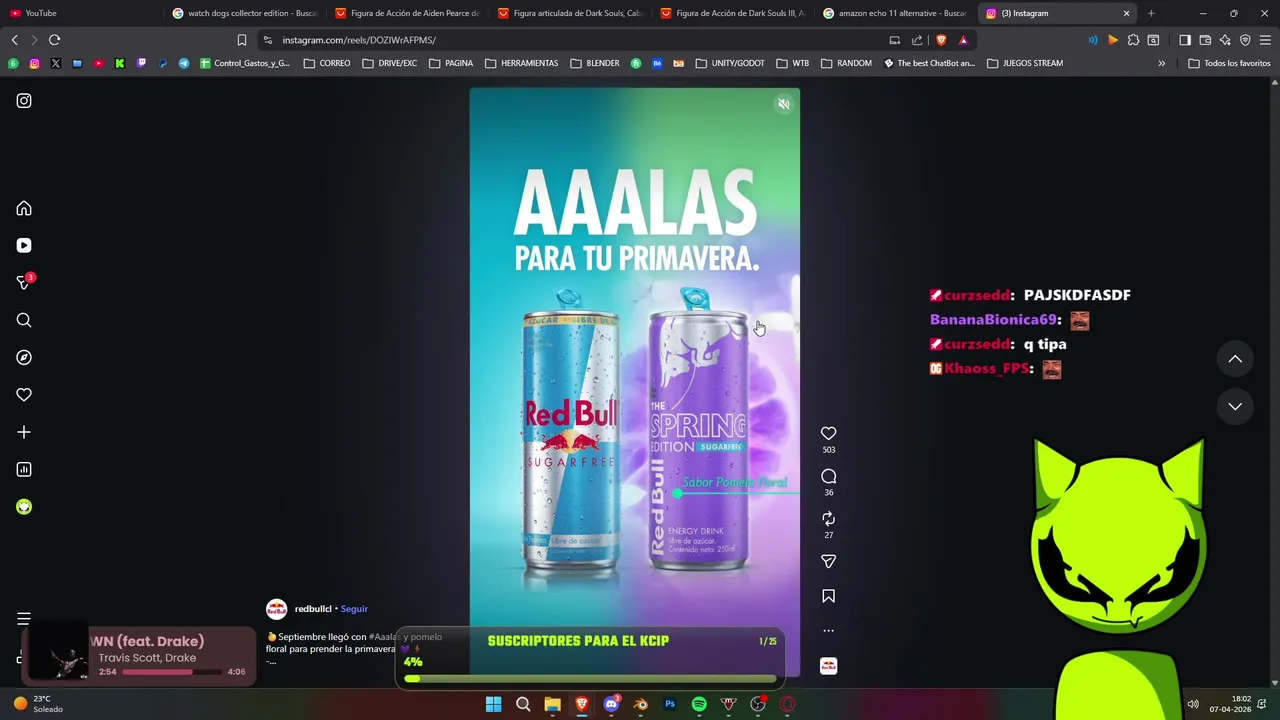Repost the reel with the arrows icon
The height and width of the screenshot is (720, 1280).
[828, 518]
